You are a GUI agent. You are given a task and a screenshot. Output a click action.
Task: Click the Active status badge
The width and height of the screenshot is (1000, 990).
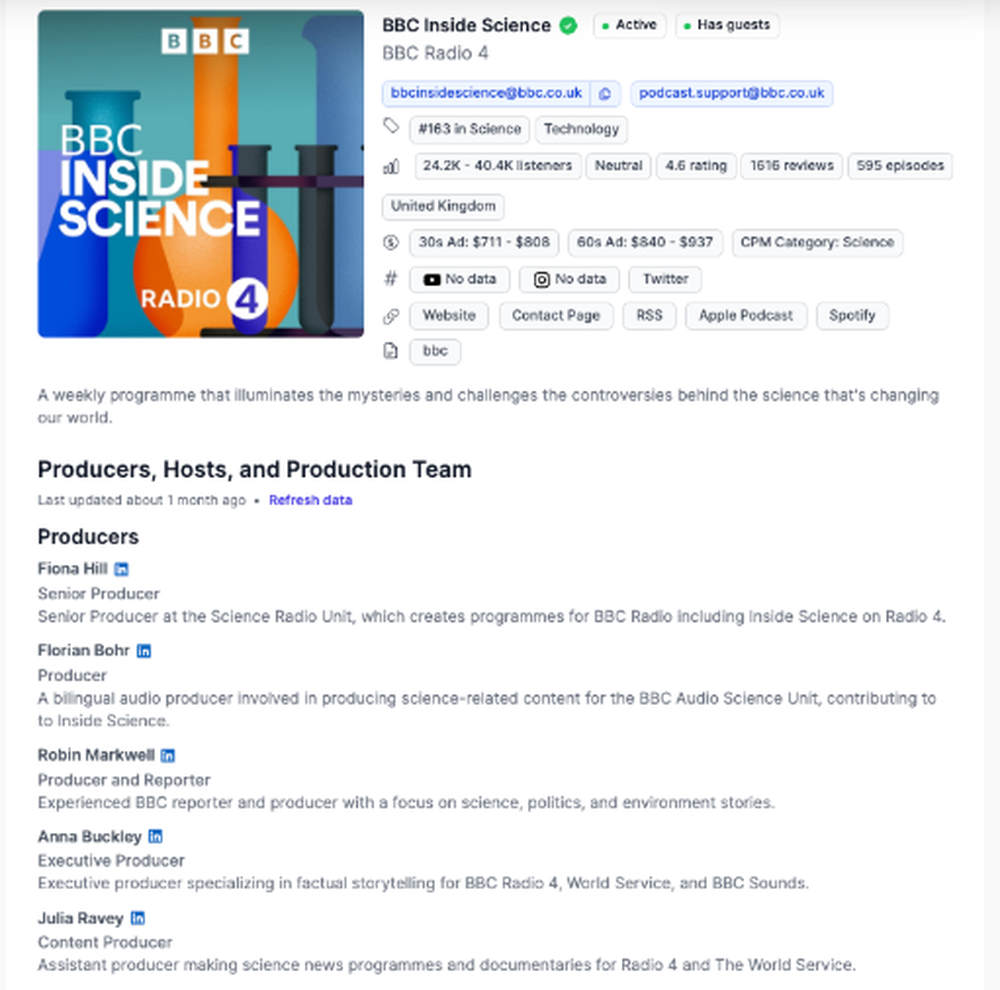point(629,26)
